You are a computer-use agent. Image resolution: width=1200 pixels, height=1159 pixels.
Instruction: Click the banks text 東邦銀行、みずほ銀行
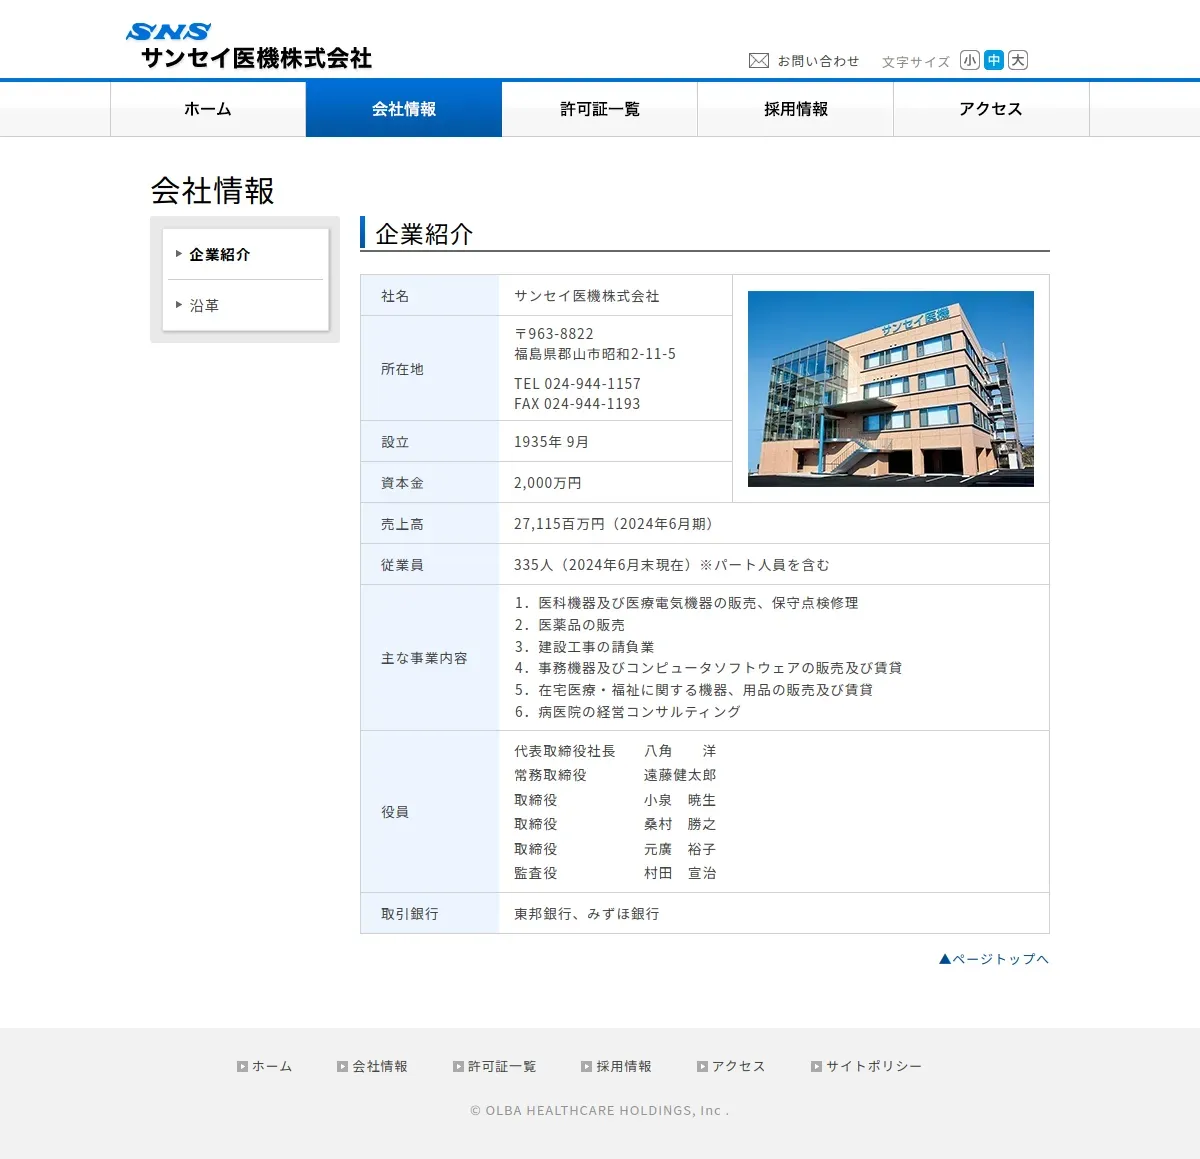(x=587, y=914)
